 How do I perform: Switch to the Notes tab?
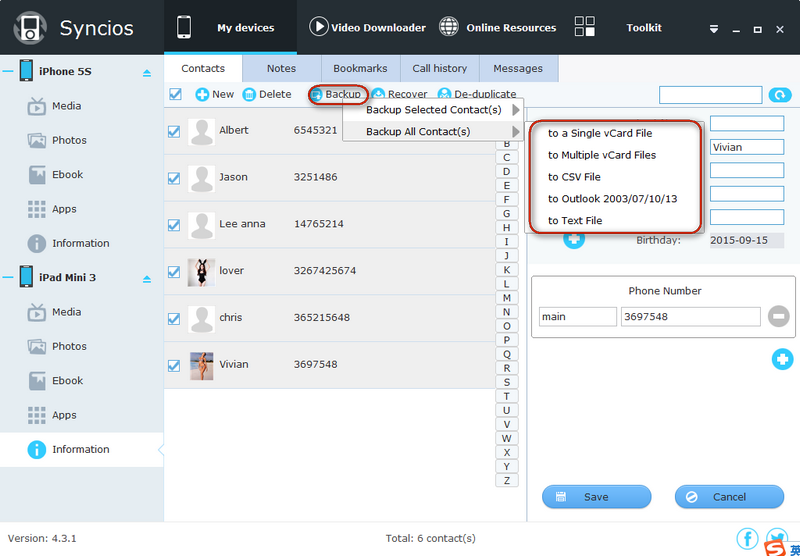tap(282, 68)
